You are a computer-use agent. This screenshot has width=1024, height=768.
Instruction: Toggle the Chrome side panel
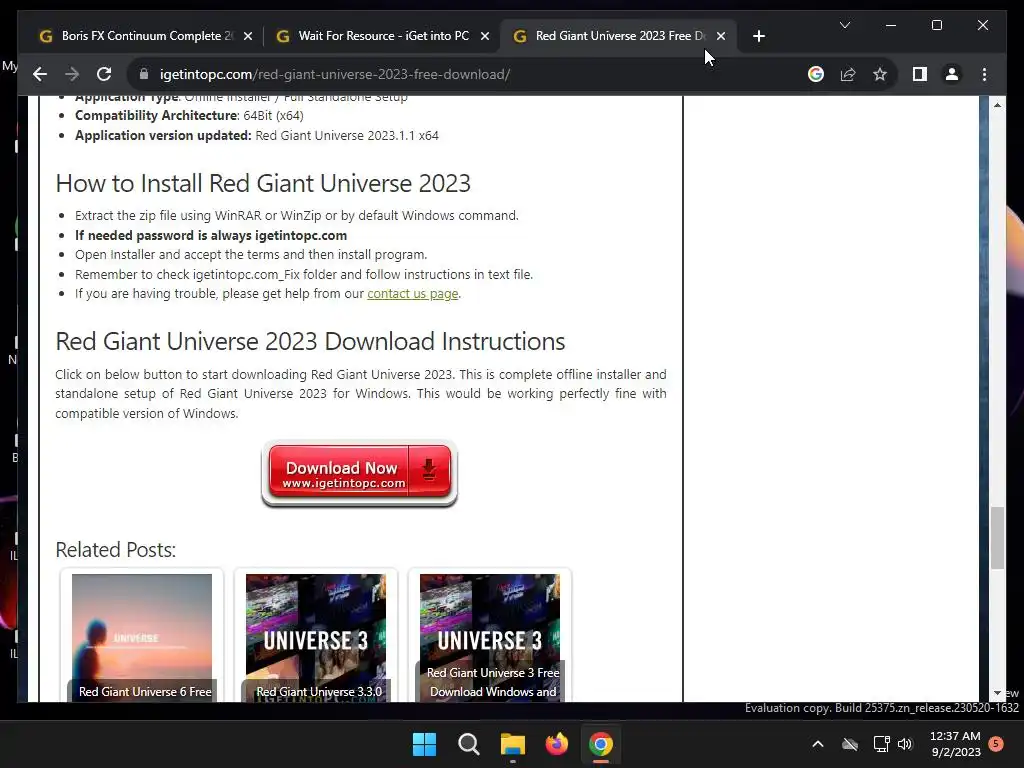(920, 74)
